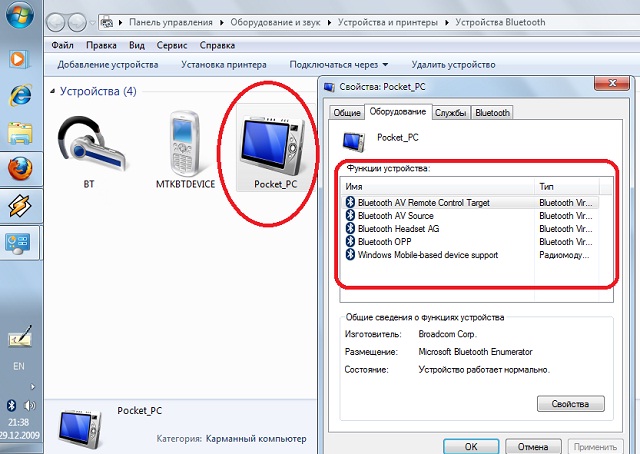Select Bluetooth Headset AG row
This screenshot has width=640, height=454.
point(469,229)
